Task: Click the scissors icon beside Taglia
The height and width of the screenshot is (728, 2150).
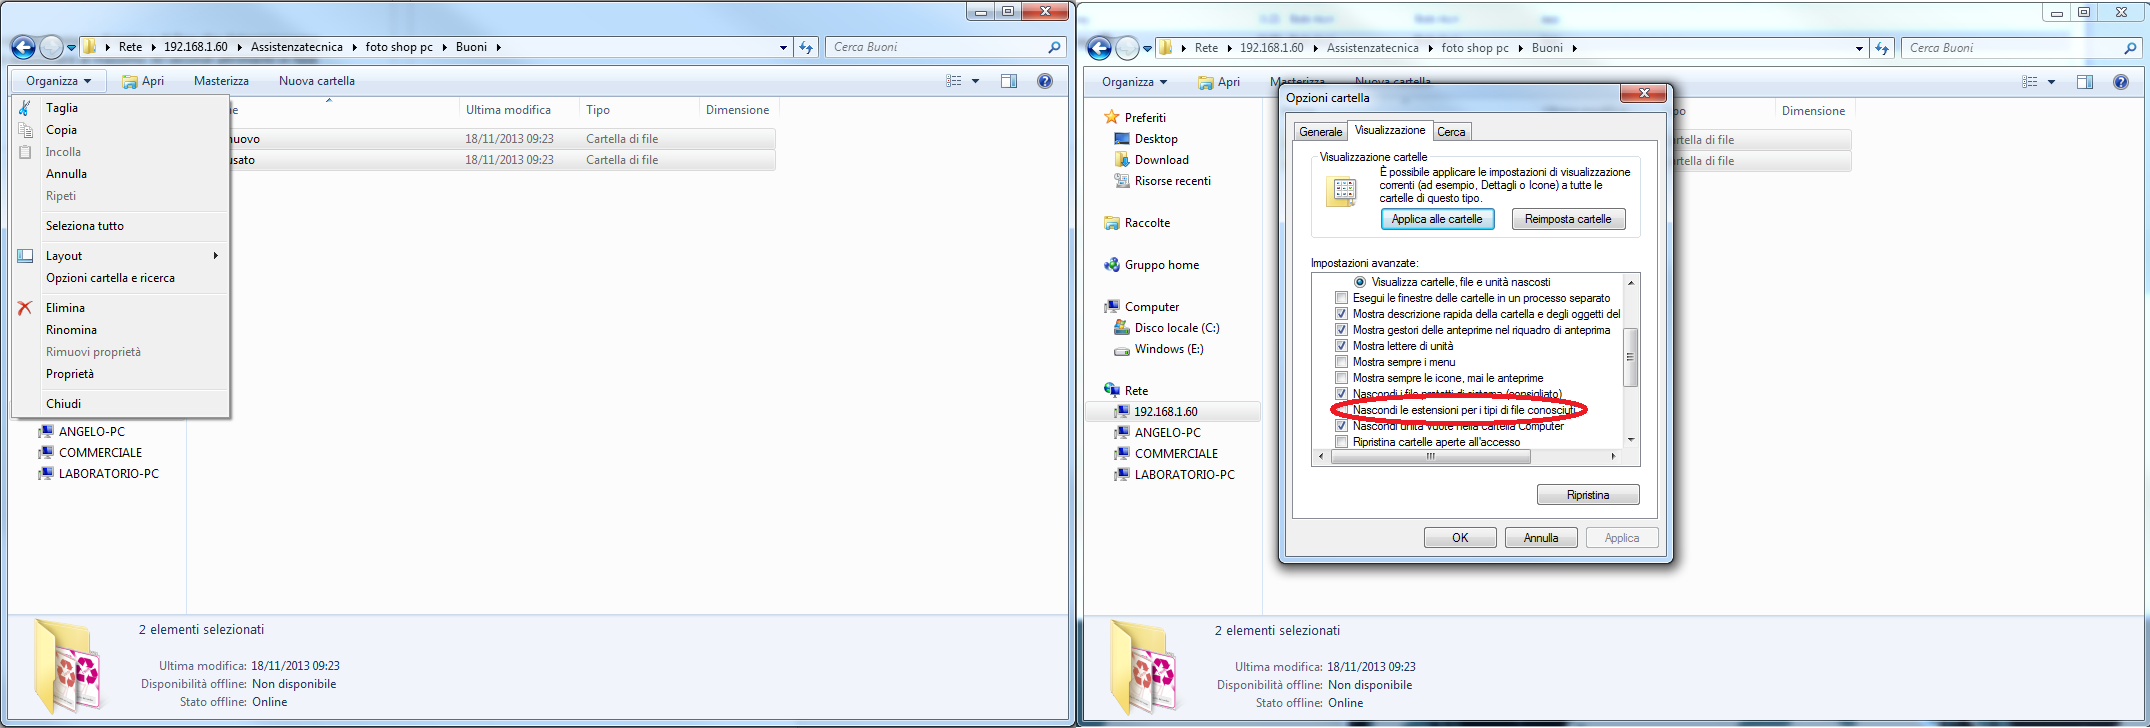Action: tap(25, 108)
